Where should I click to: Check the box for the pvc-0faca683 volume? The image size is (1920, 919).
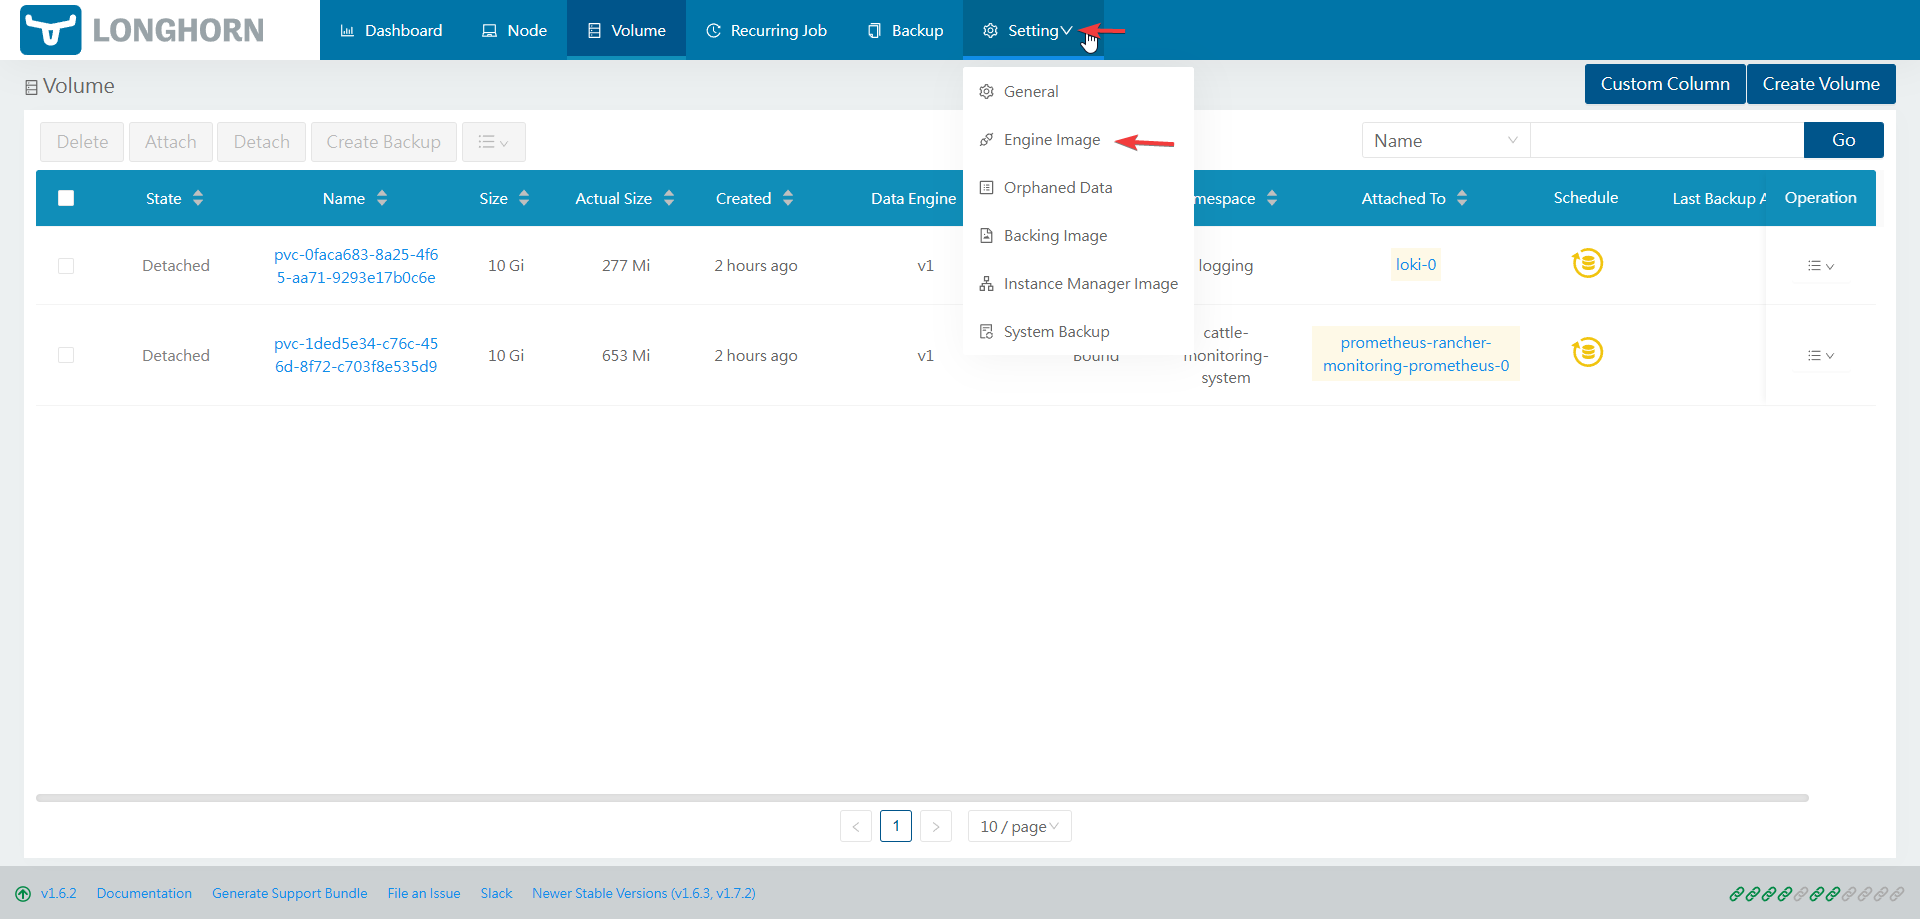coord(66,266)
